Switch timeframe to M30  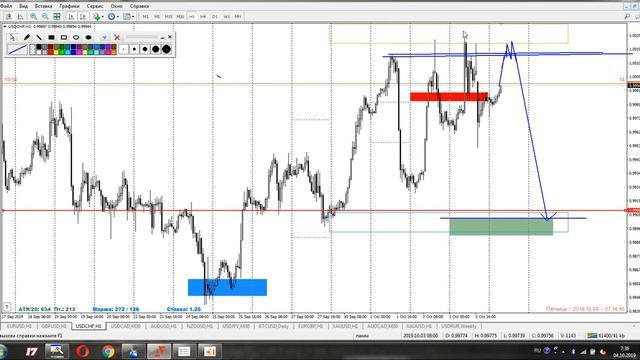180,16
